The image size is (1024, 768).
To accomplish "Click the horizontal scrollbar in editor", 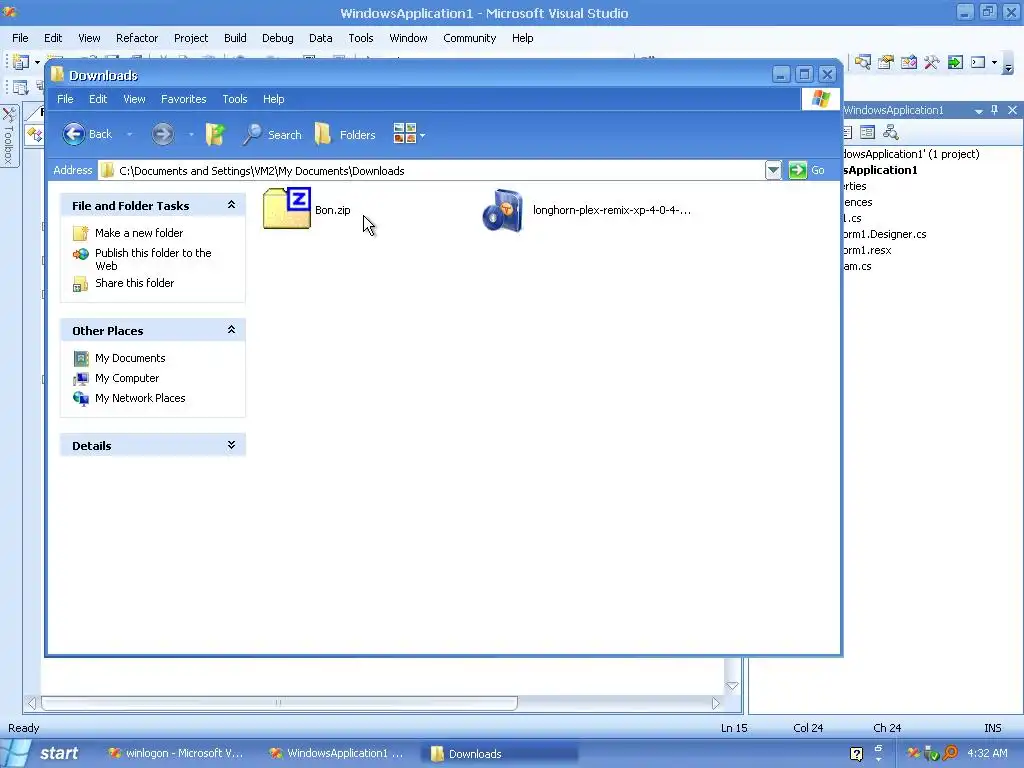I will click(279, 703).
